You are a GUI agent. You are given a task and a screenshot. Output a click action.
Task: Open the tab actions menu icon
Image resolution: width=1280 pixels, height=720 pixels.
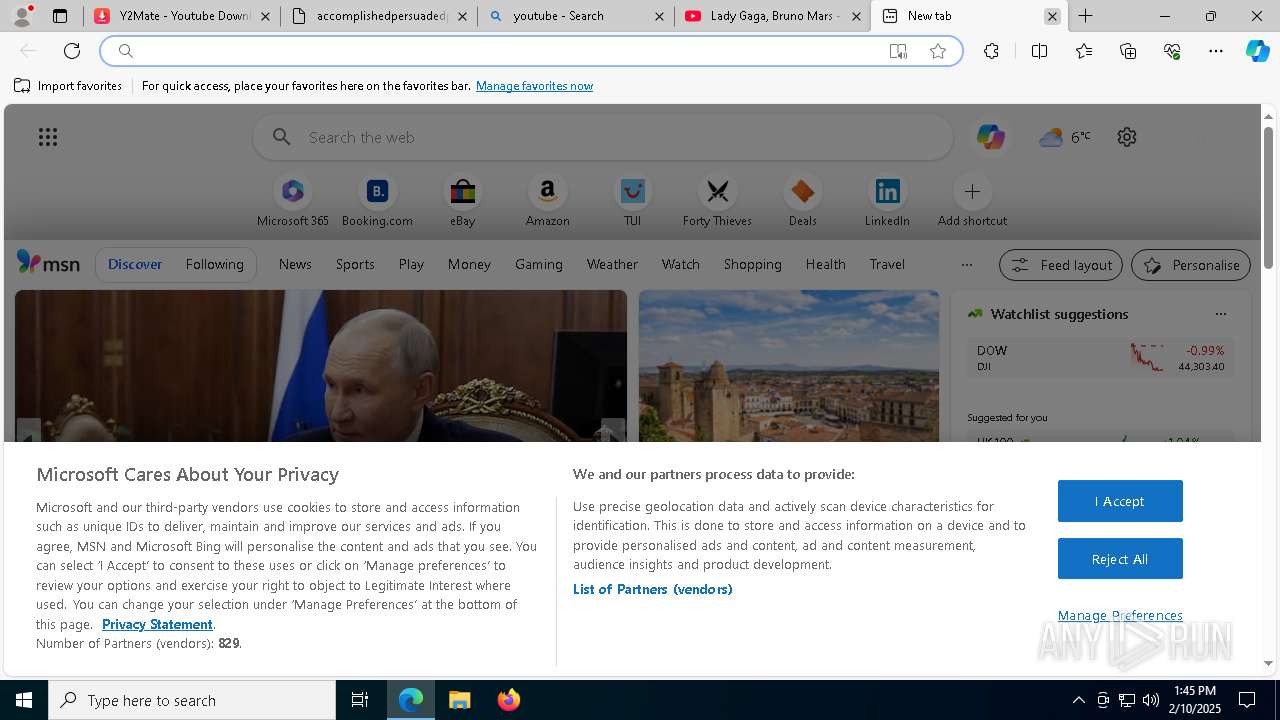(60, 16)
